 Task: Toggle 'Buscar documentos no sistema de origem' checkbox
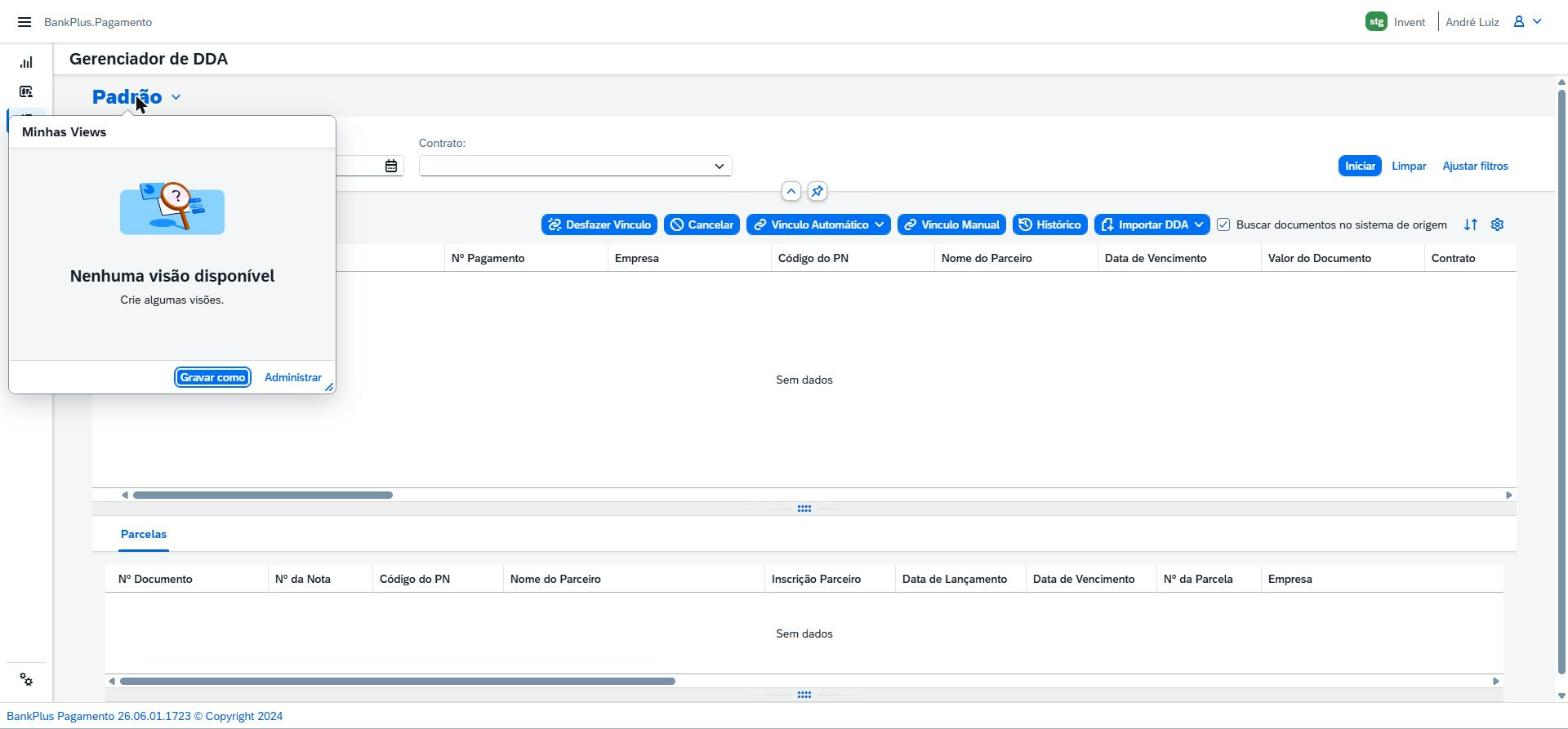pos(1223,225)
